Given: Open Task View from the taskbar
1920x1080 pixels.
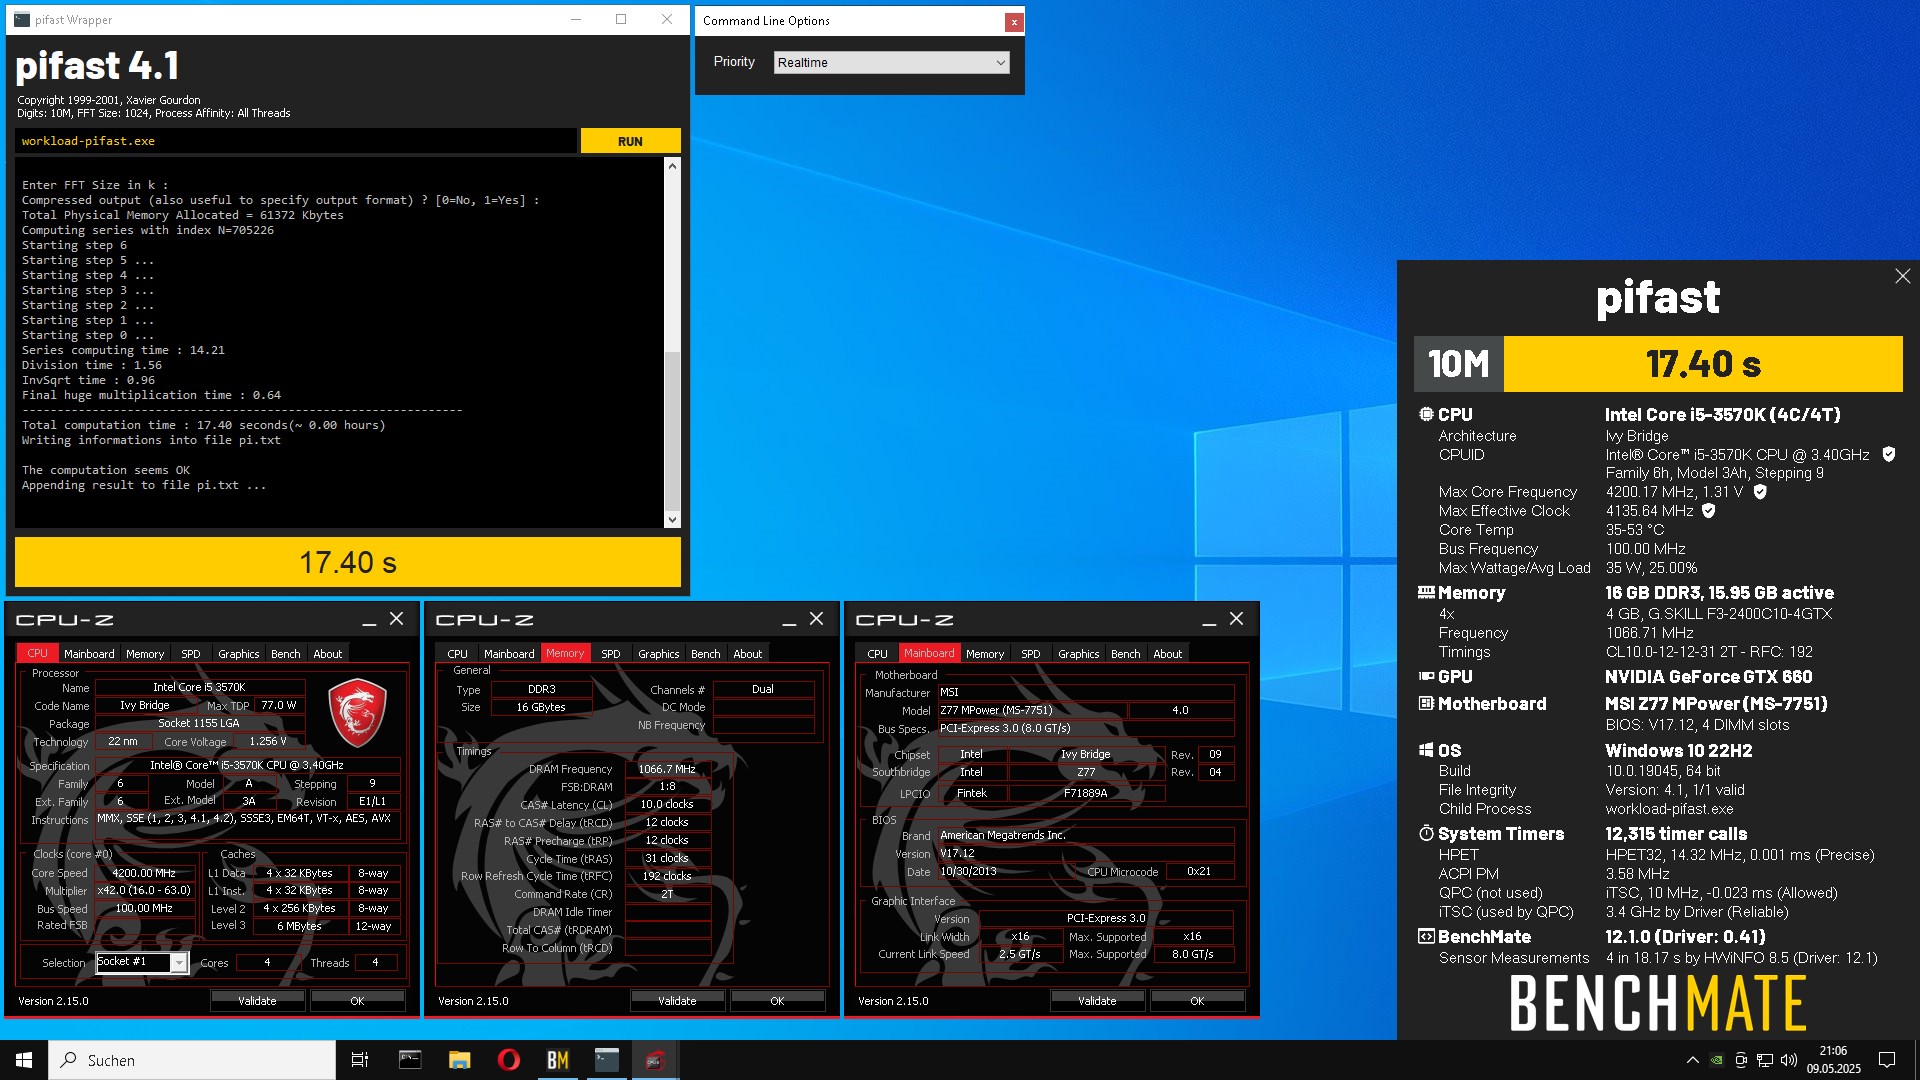Looking at the screenshot, I should coord(360,1060).
